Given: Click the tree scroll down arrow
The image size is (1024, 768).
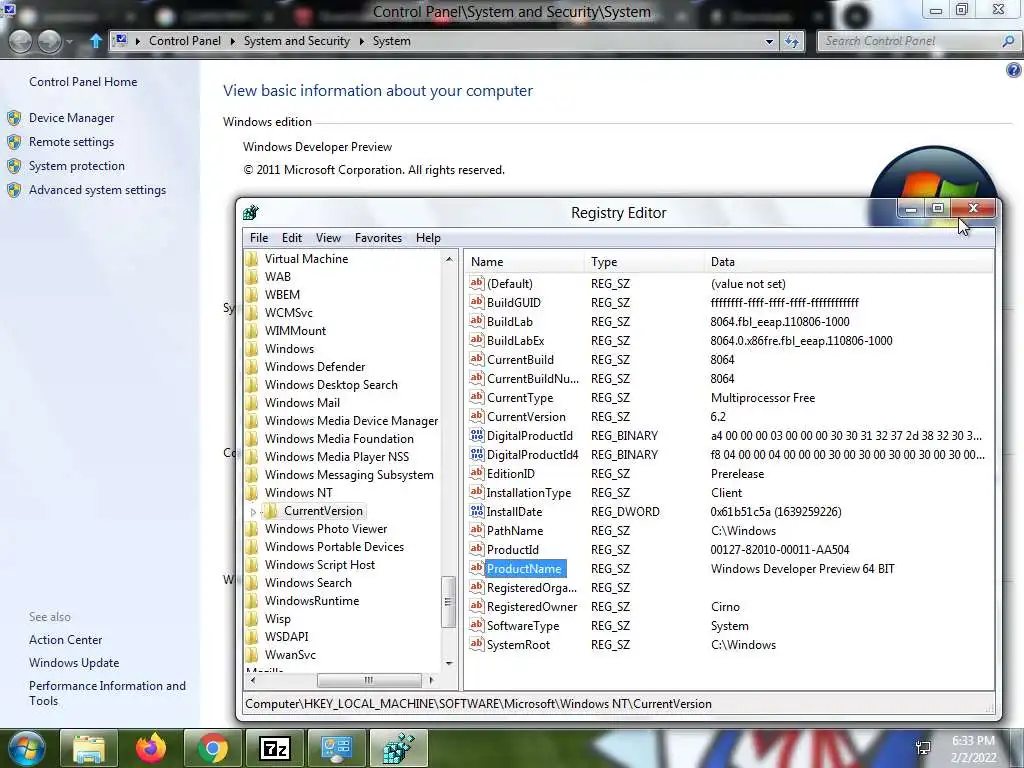Looking at the screenshot, I should 449,664.
